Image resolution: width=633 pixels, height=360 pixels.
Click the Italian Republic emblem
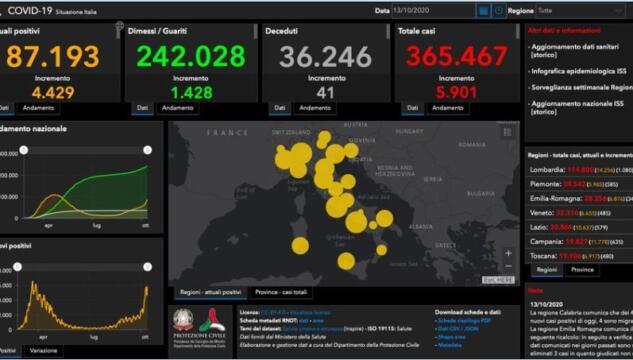tap(183, 320)
